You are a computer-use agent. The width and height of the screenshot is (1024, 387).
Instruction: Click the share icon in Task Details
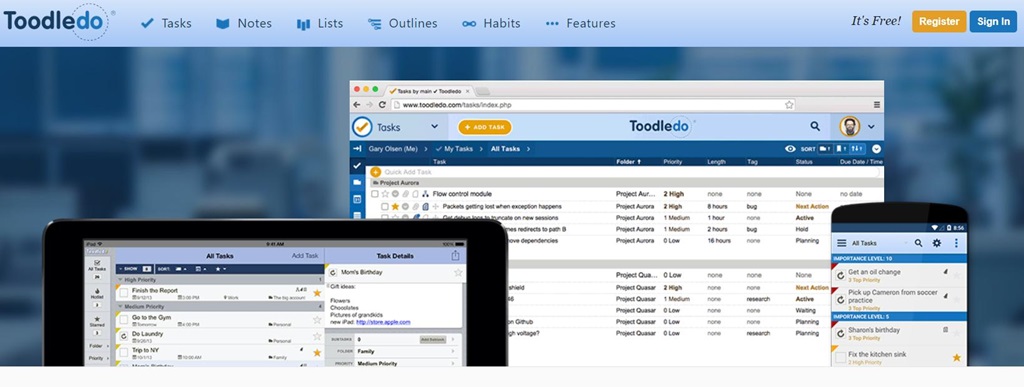[456, 256]
